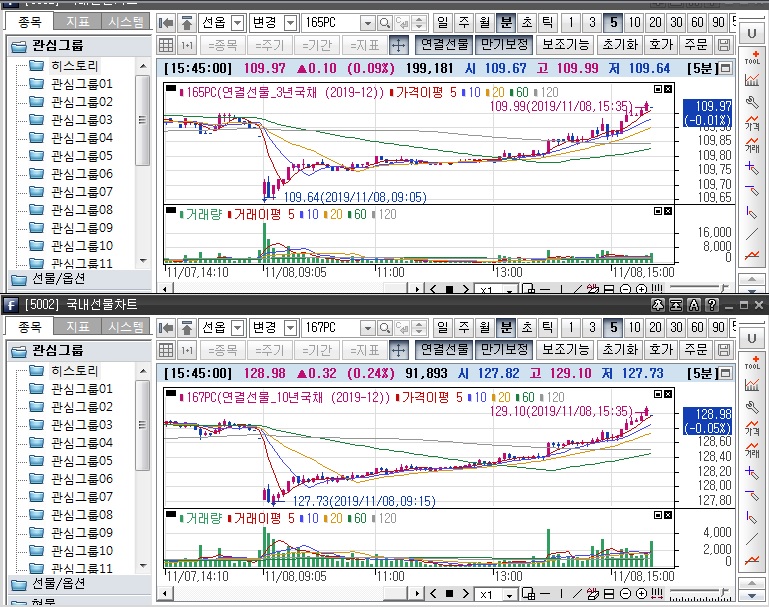
Task: Select 관심그룹03 in the upper tree
Action: (82, 120)
